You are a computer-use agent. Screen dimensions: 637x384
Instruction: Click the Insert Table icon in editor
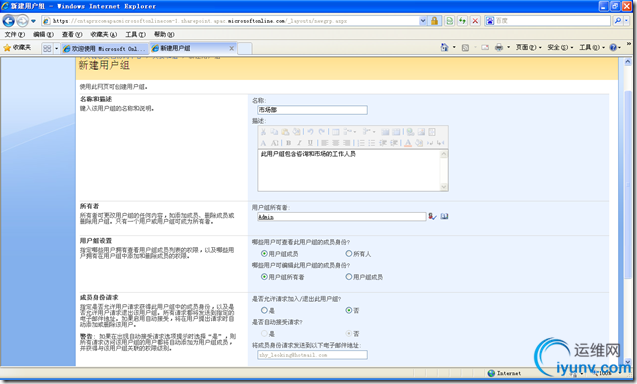[x=336, y=132]
